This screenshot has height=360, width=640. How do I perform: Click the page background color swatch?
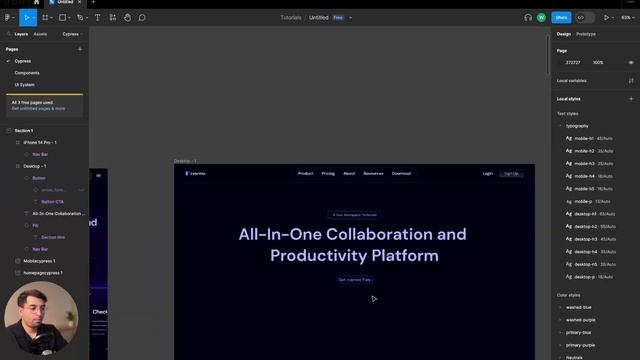click(x=561, y=62)
